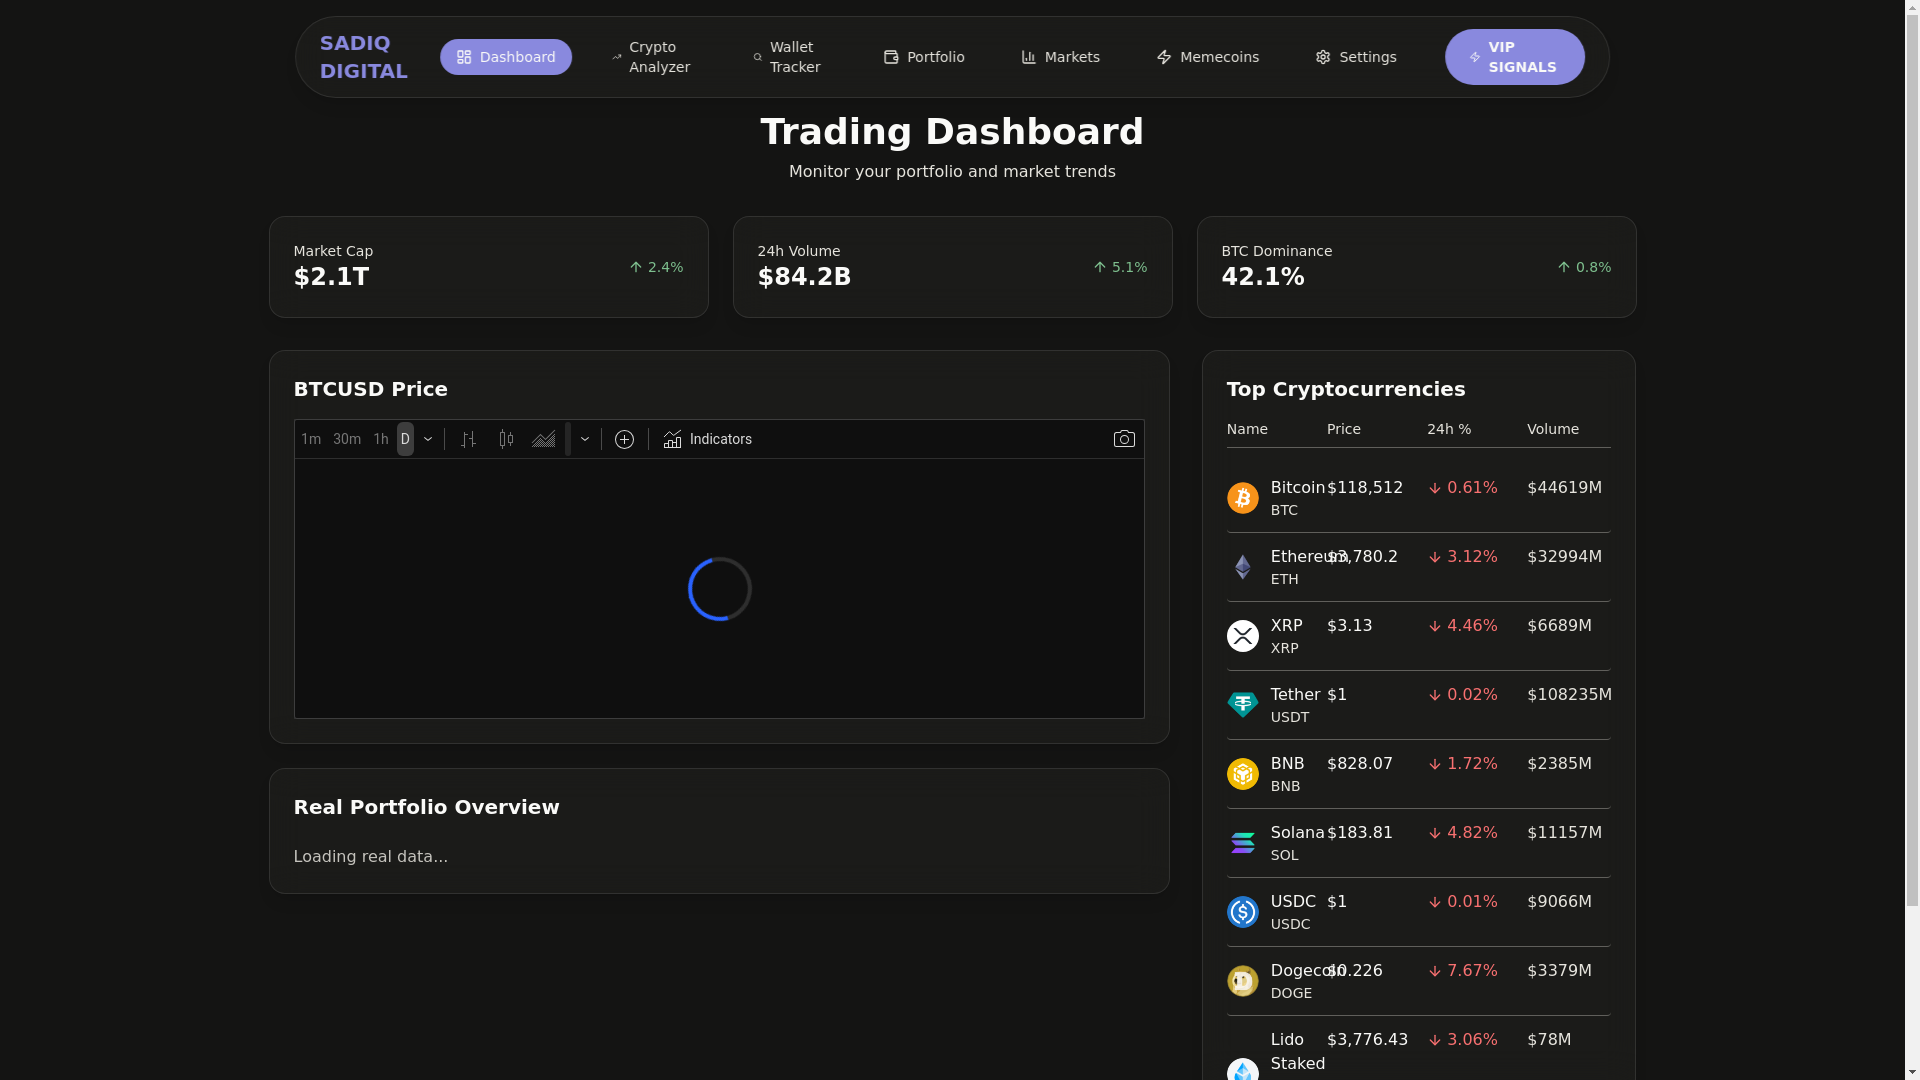Click the compare or add symbol plus icon
Screen dimensions: 1920x1080
click(x=625, y=439)
